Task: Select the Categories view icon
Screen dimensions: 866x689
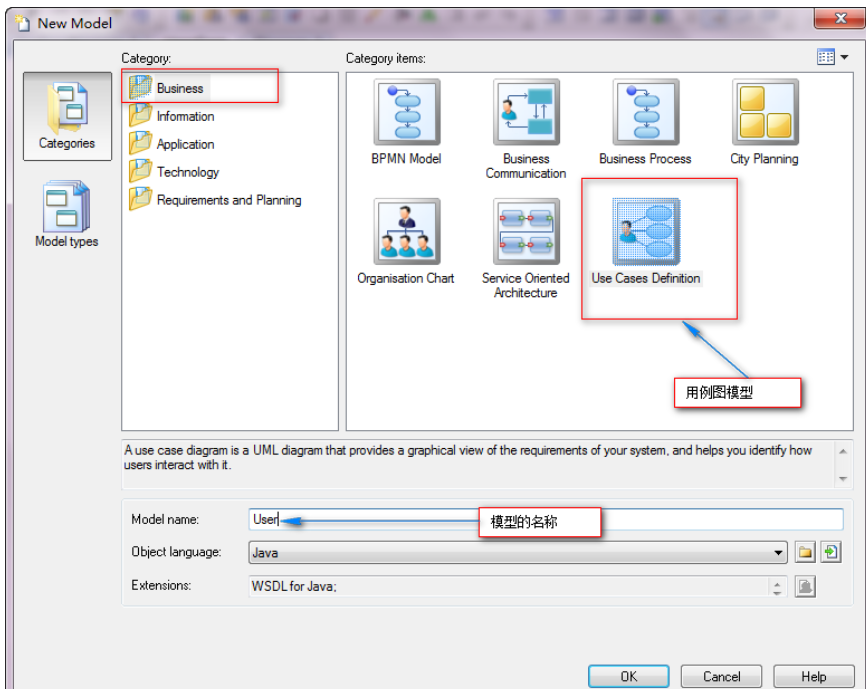Action: point(67,116)
